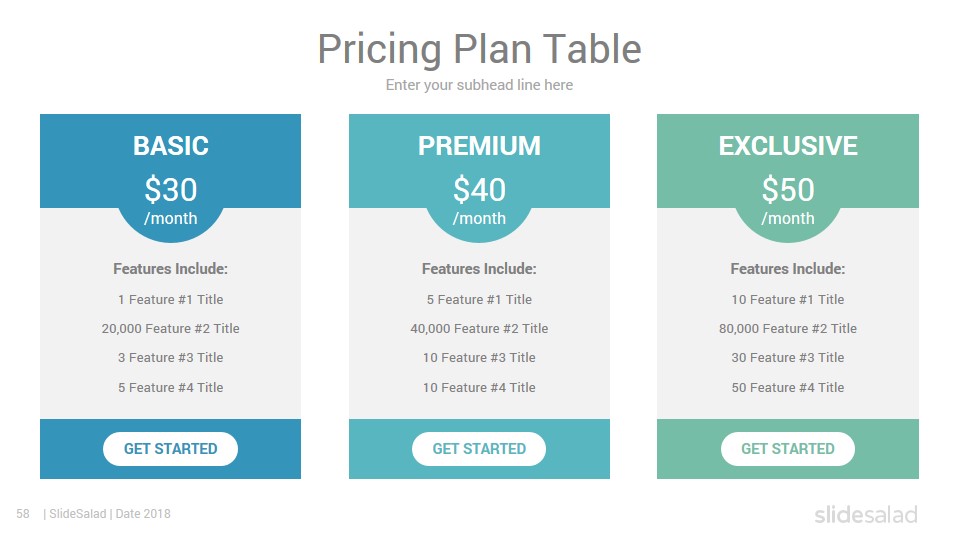Select the PREMIUM plan heading
Image resolution: width=960 pixels, height=540 pixels.
[x=479, y=146]
